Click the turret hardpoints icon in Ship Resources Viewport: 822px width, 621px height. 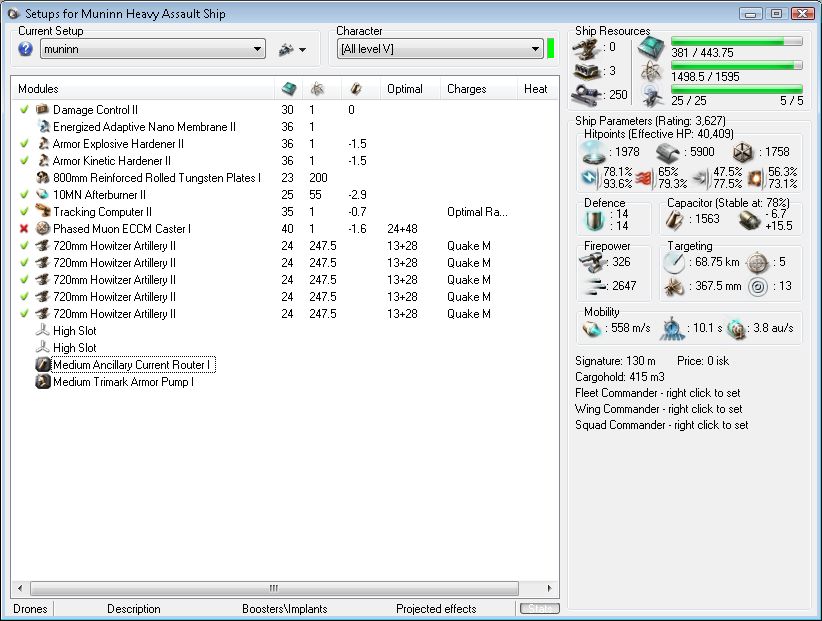[x=586, y=49]
